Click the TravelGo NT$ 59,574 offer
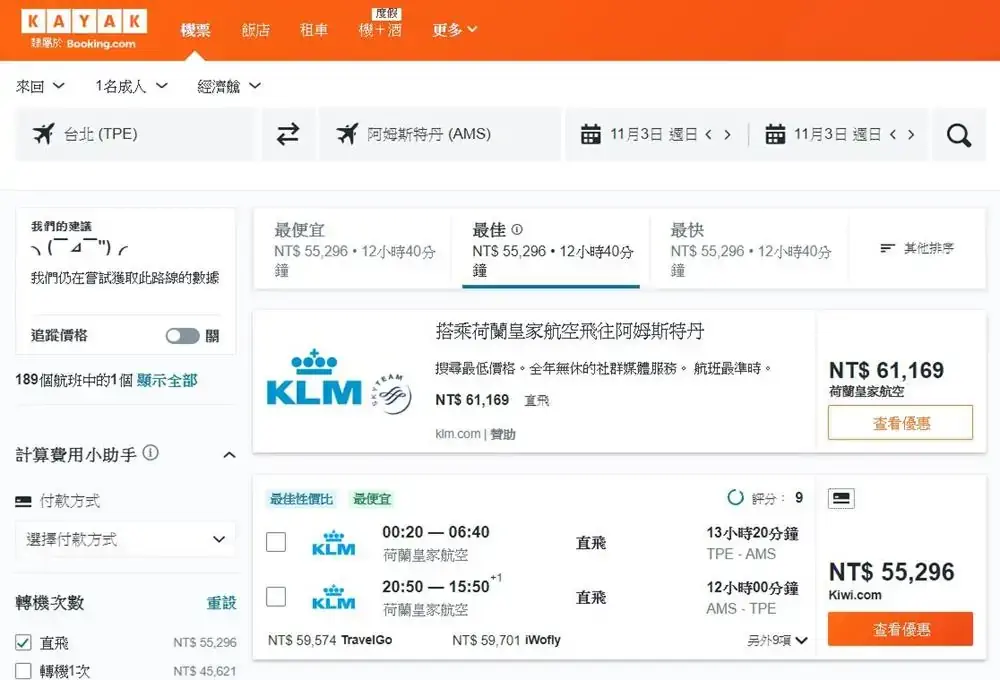The height and width of the screenshot is (680, 1000). click(x=330, y=640)
